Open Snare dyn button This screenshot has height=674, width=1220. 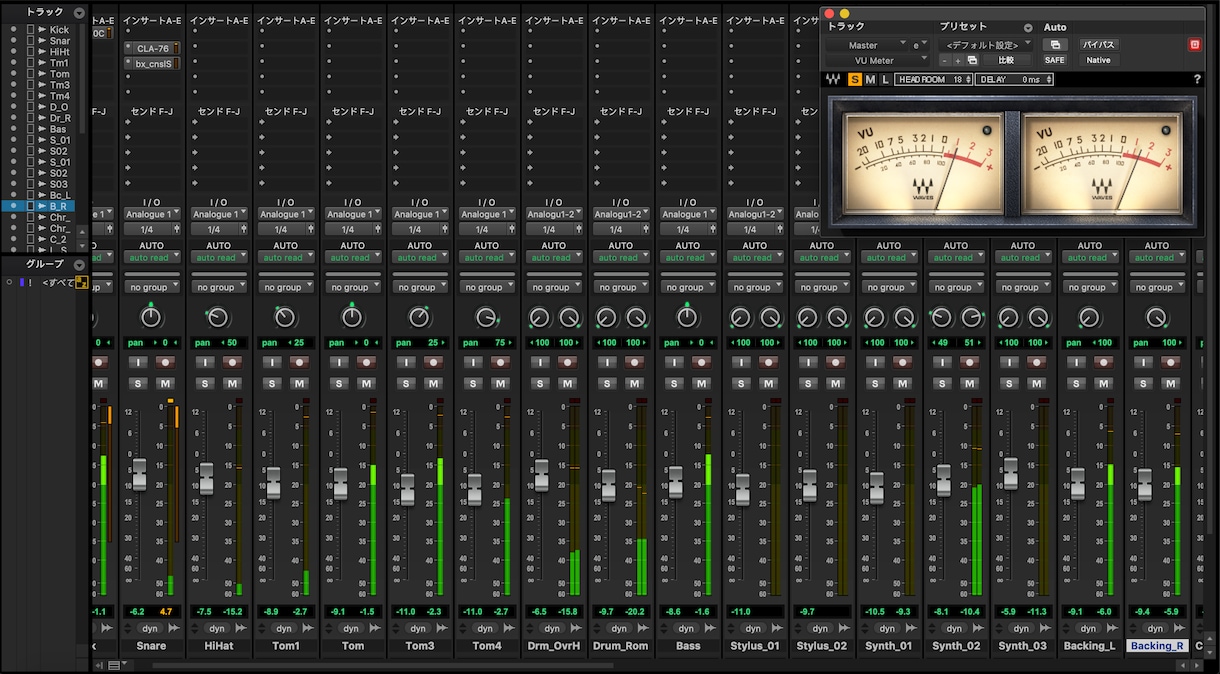pyautogui.click(x=151, y=629)
